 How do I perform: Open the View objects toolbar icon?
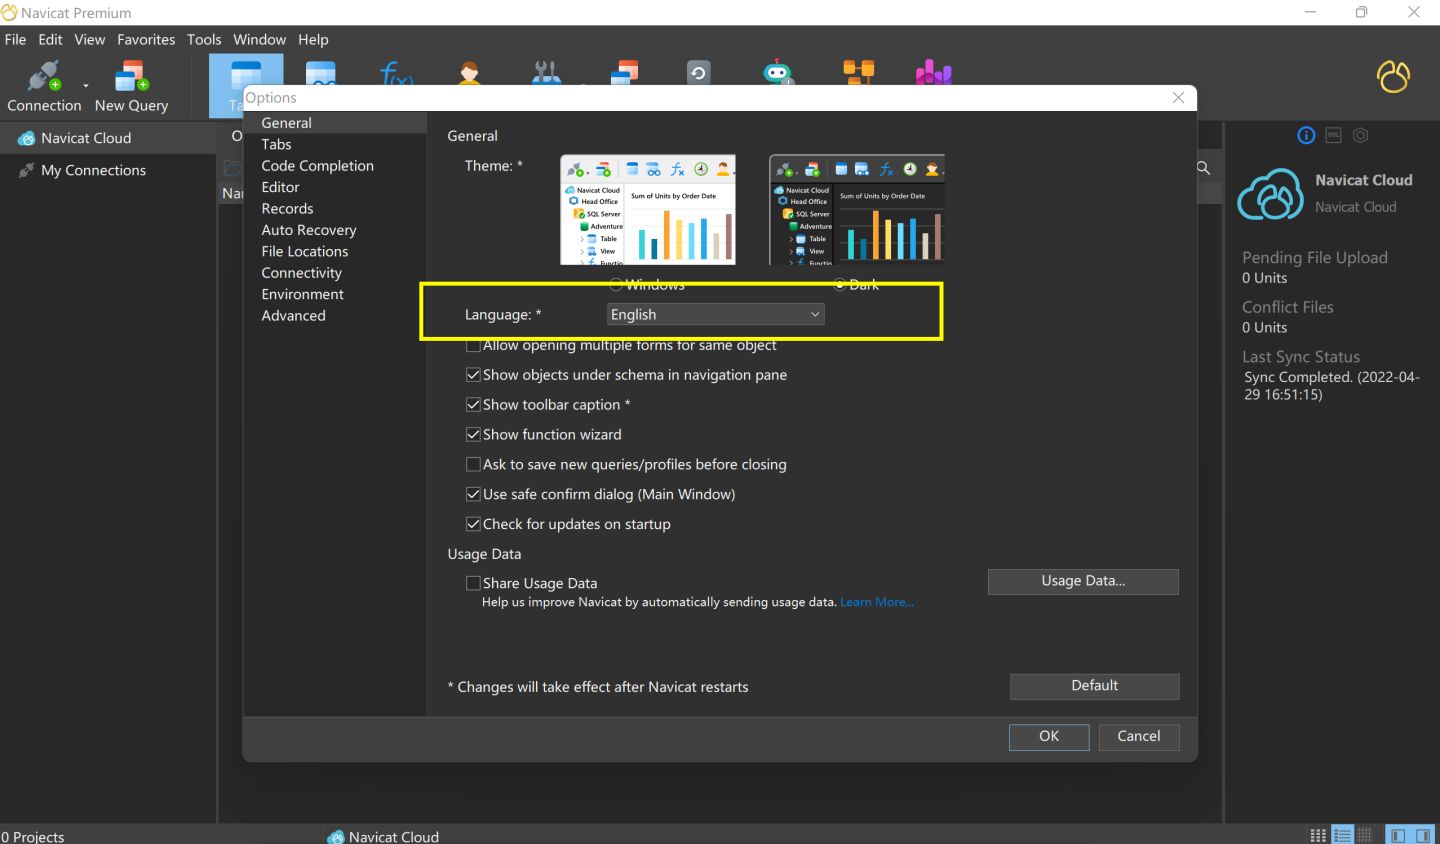click(x=320, y=74)
